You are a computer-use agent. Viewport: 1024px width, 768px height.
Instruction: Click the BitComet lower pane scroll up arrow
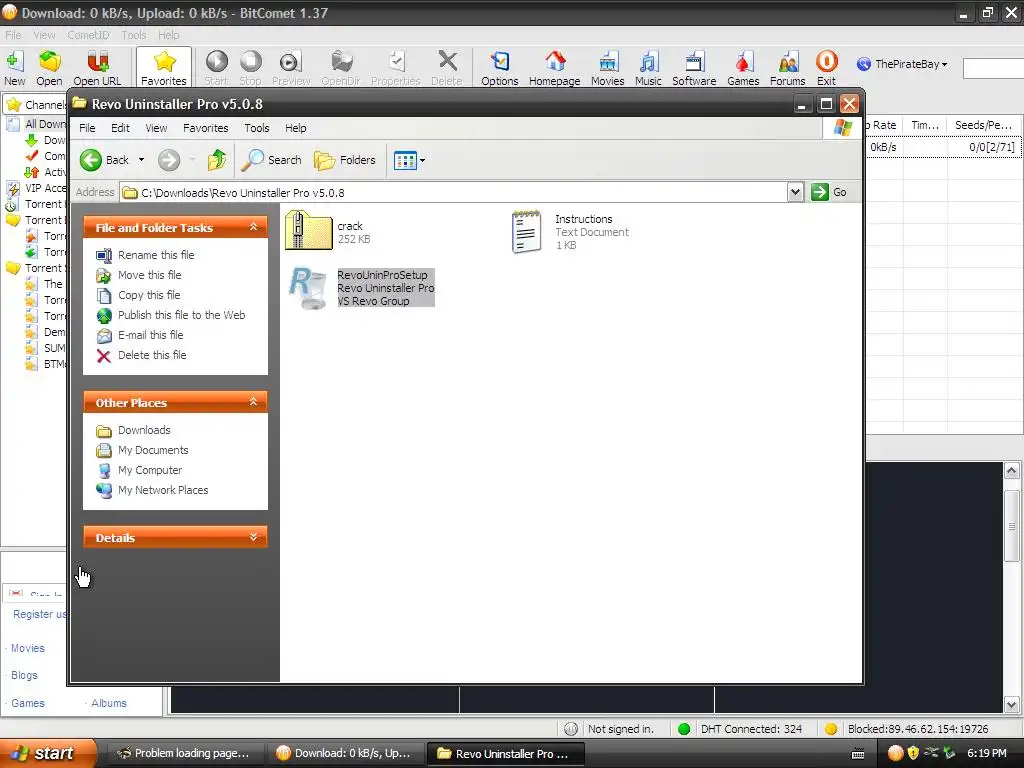[x=1011, y=471]
